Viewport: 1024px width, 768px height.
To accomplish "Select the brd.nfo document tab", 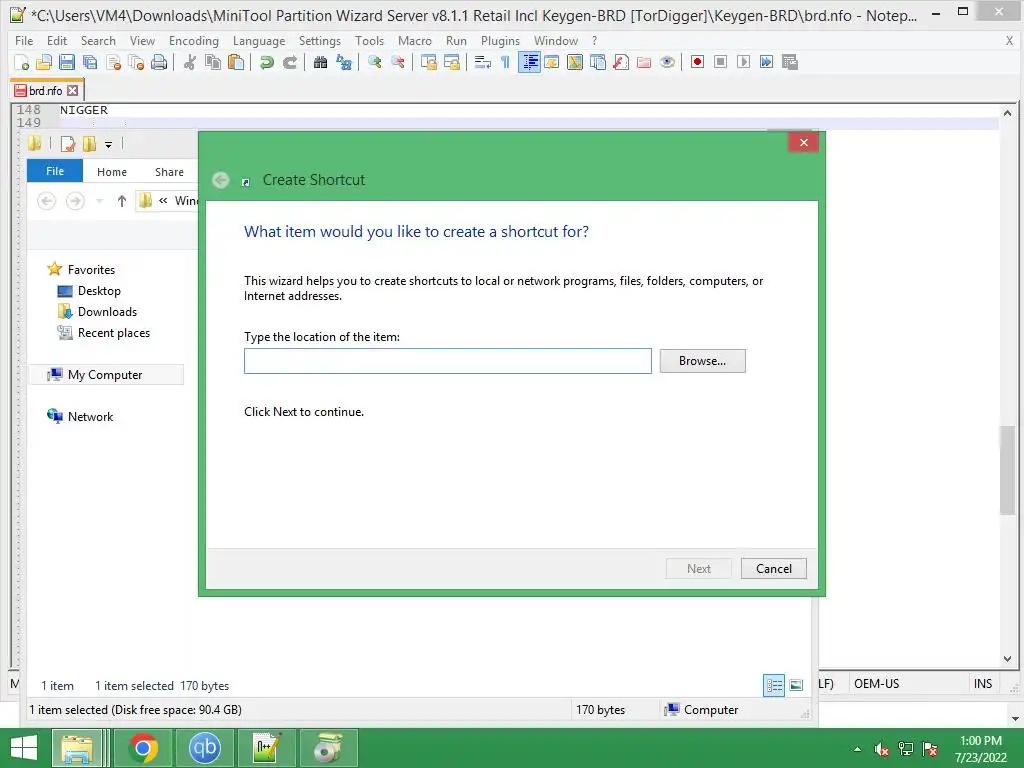I will pyautogui.click(x=46, y=91).
